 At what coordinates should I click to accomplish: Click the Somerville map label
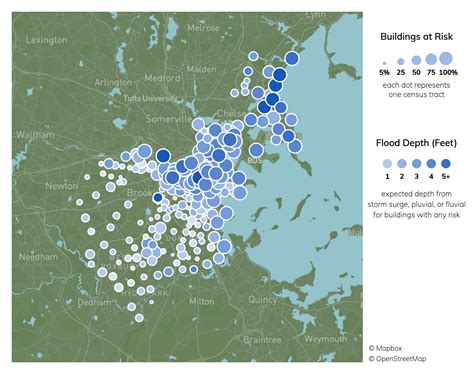169,119
